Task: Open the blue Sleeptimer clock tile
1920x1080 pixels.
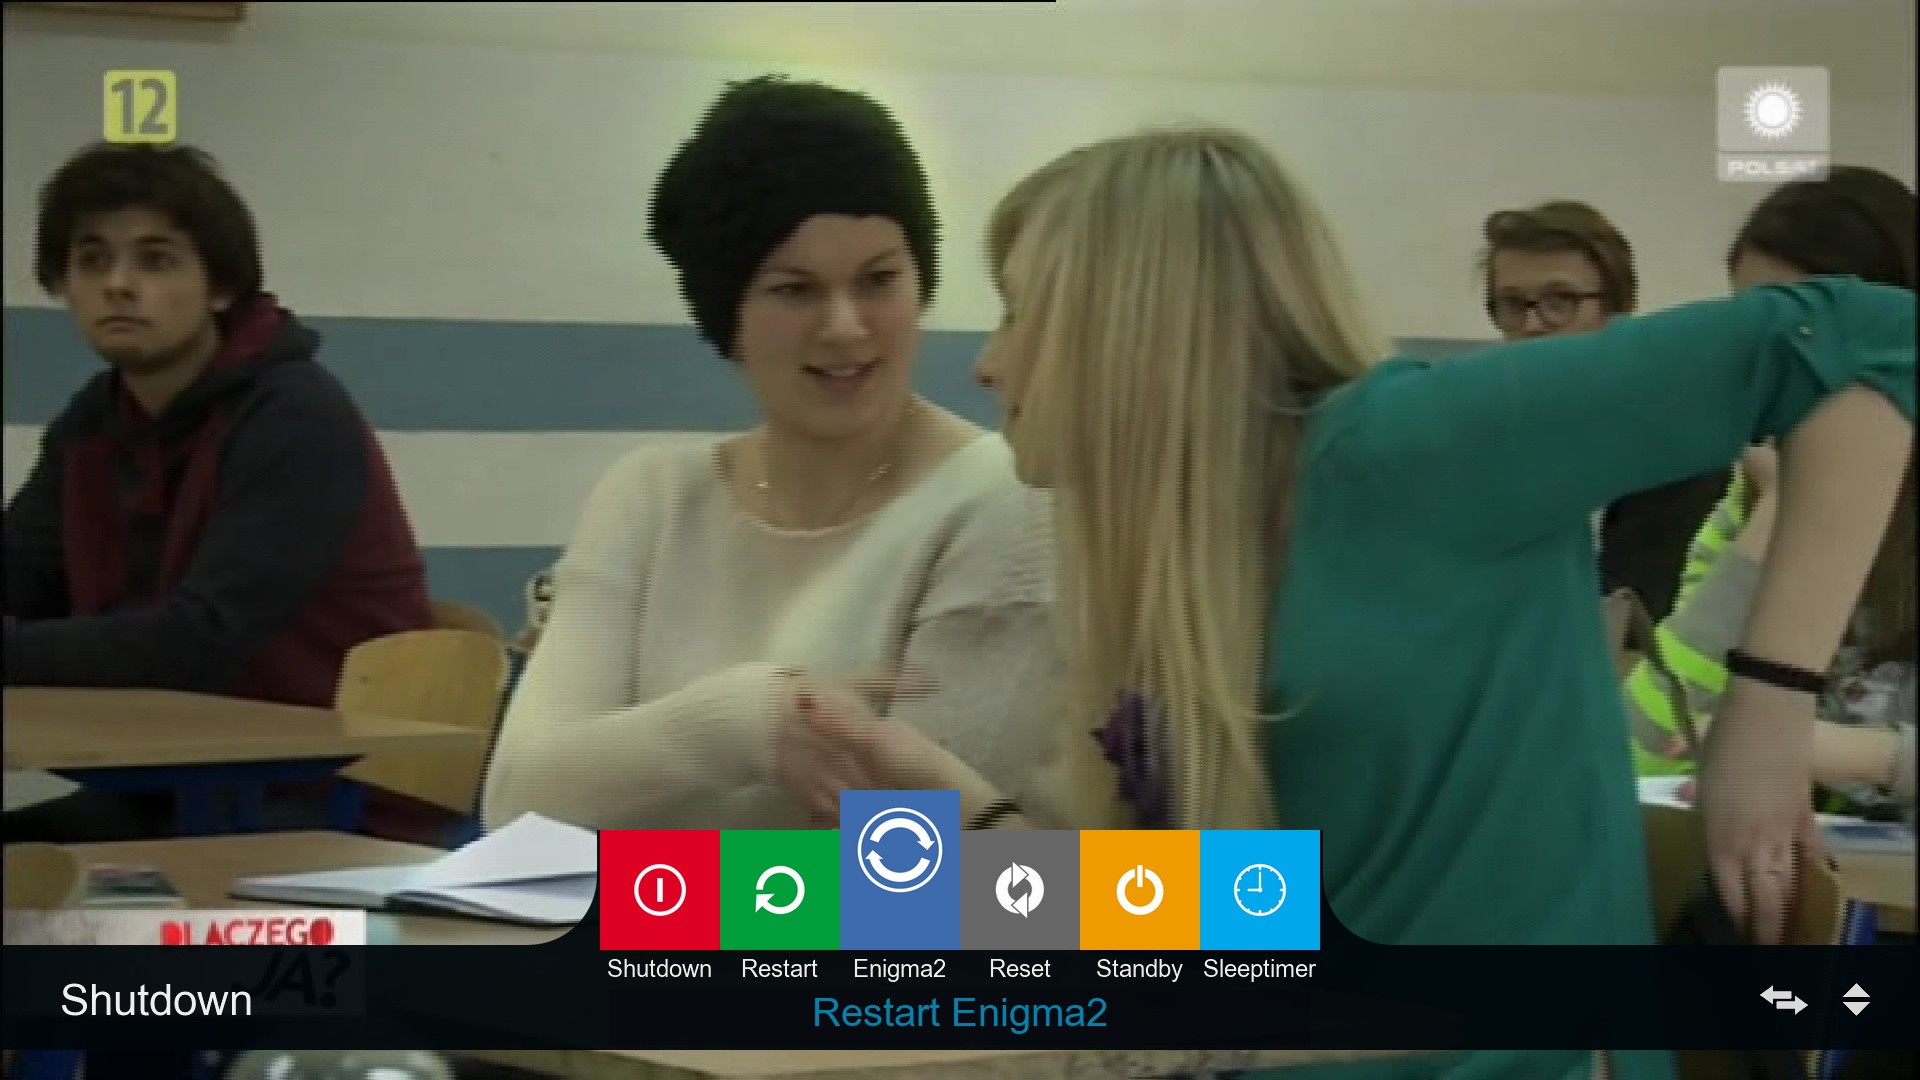Action: [x=1259, y=889]
